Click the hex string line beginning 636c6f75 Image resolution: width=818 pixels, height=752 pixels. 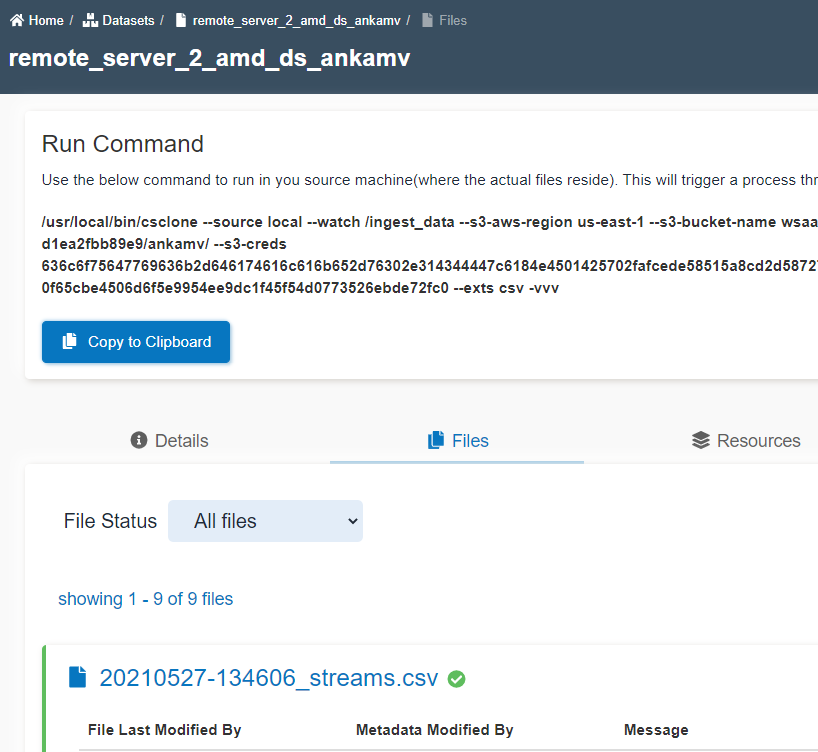[430, 266]
